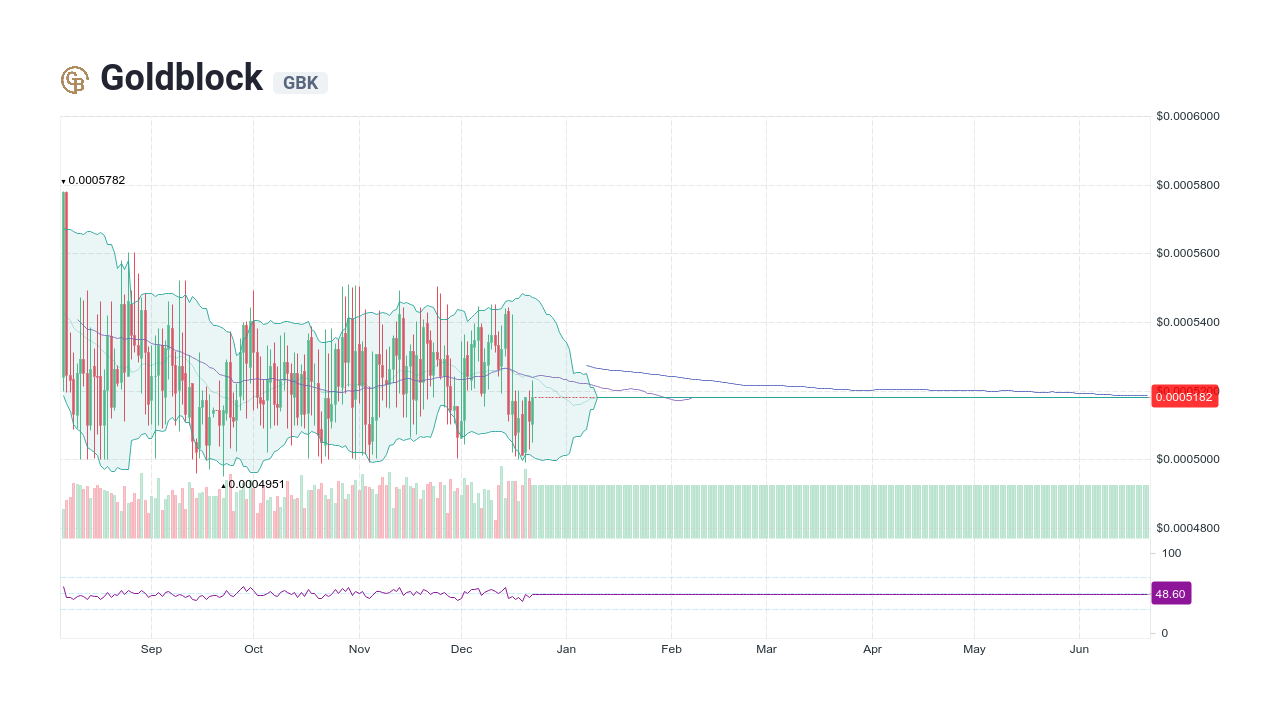Select the Jan axis label
Viewport: 1280px width, 720px height.
pos(566,648)
